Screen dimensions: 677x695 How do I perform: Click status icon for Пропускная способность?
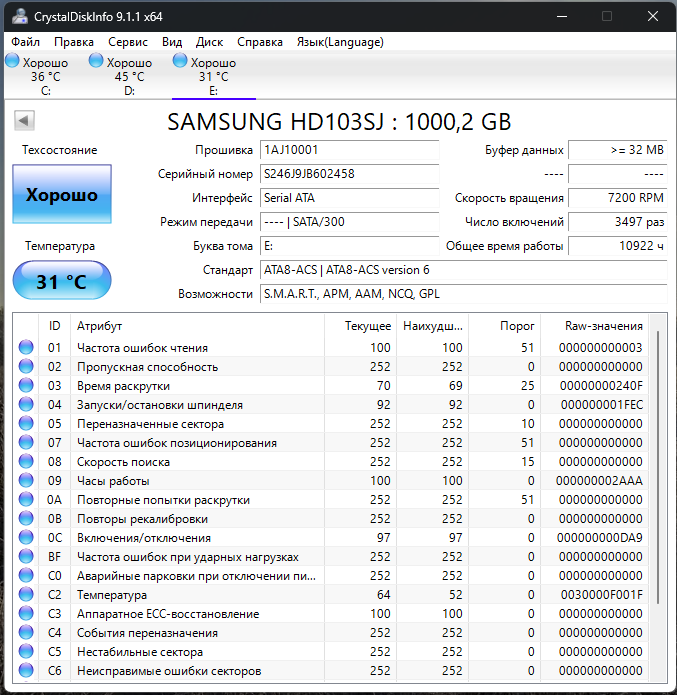[26, 366]
